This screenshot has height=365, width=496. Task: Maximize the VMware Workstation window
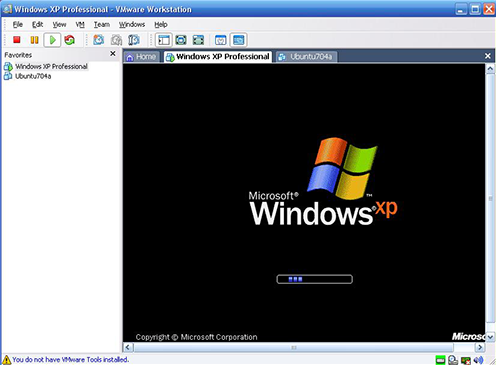click(x=475, y=9)
